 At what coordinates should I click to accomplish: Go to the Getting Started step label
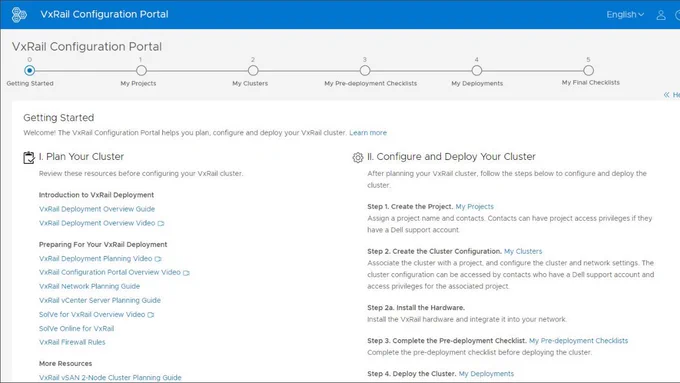[30, 83]
